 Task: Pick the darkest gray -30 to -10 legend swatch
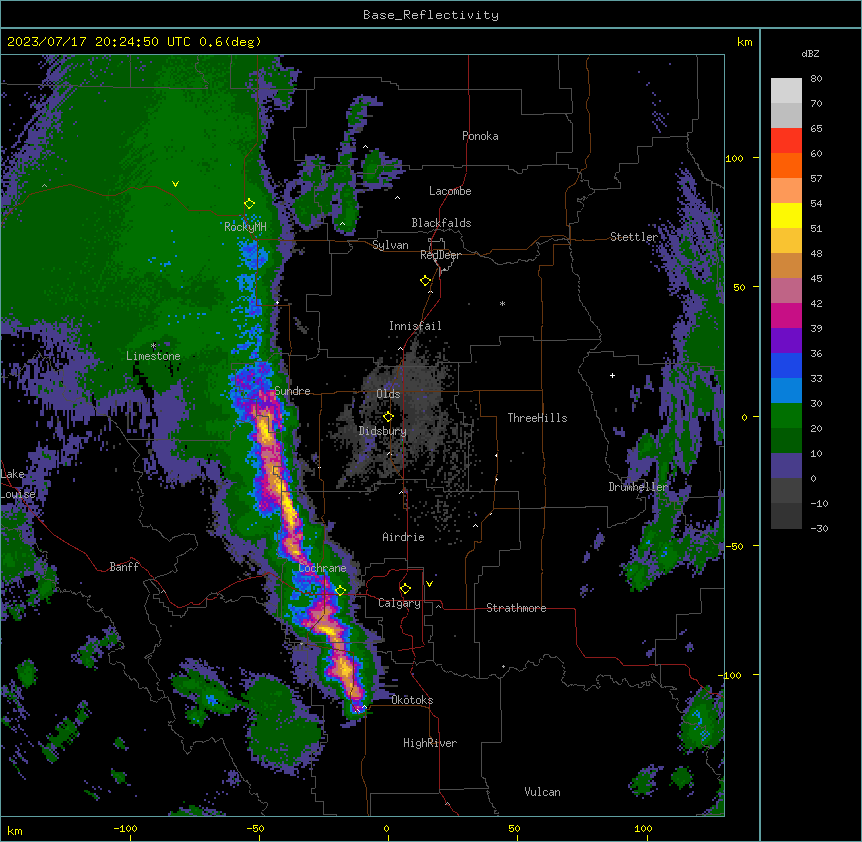click(x=786, y=516)
